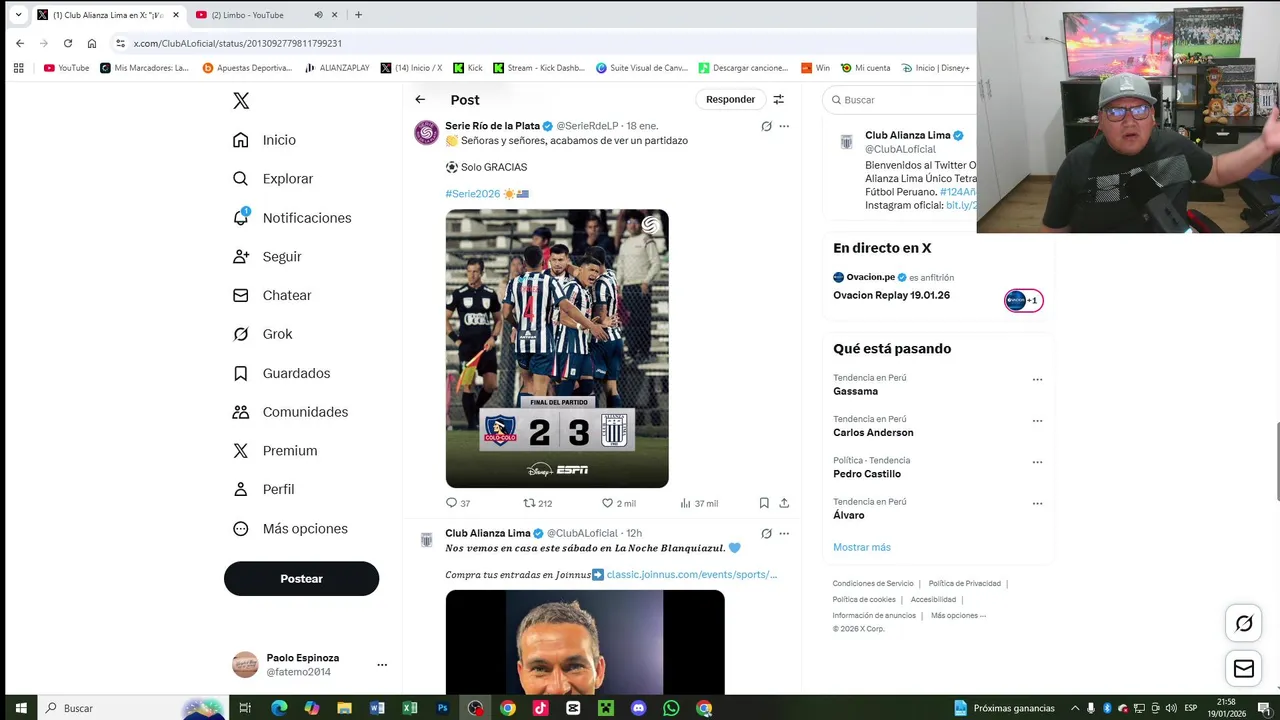
Task: Click the address bar URL
Action: click(x=238, y=43)
